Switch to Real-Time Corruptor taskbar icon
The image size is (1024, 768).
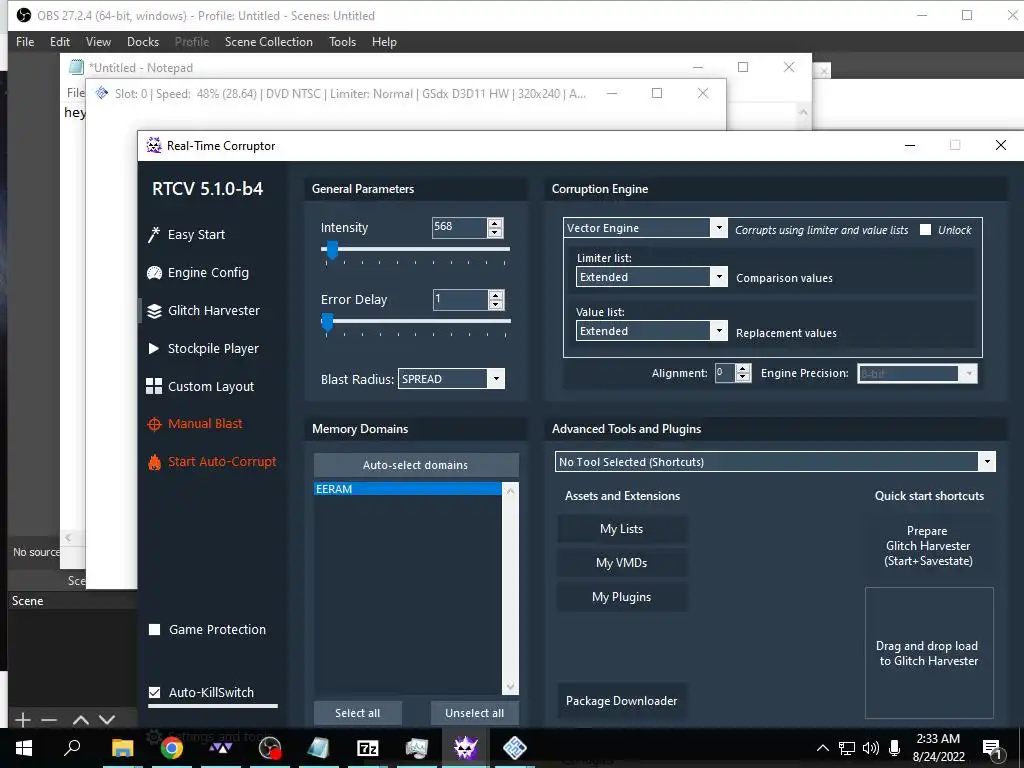465,748
